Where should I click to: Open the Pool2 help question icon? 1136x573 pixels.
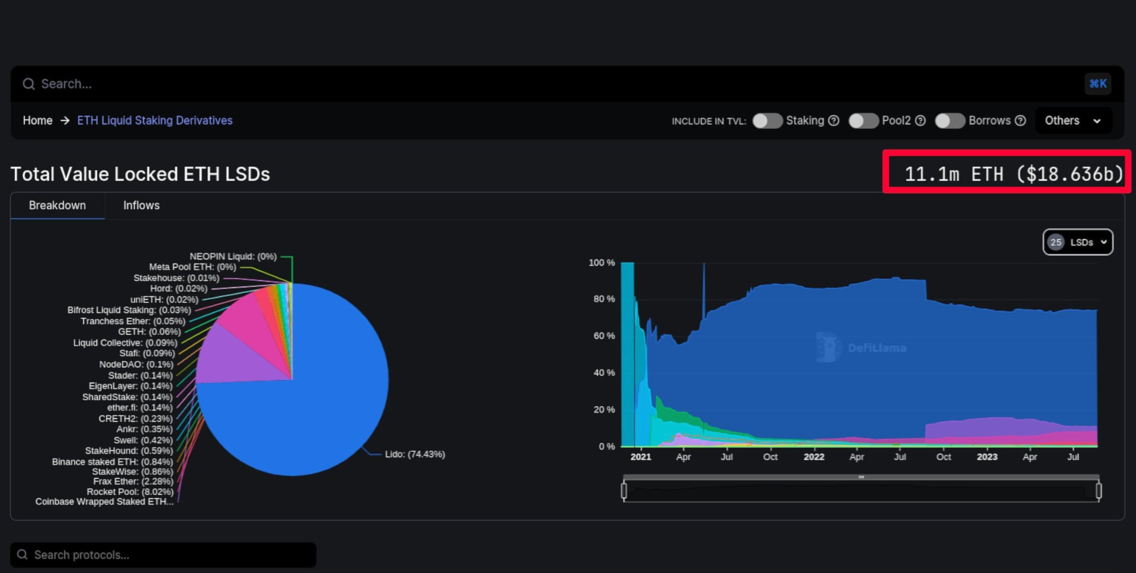[920, 121]
